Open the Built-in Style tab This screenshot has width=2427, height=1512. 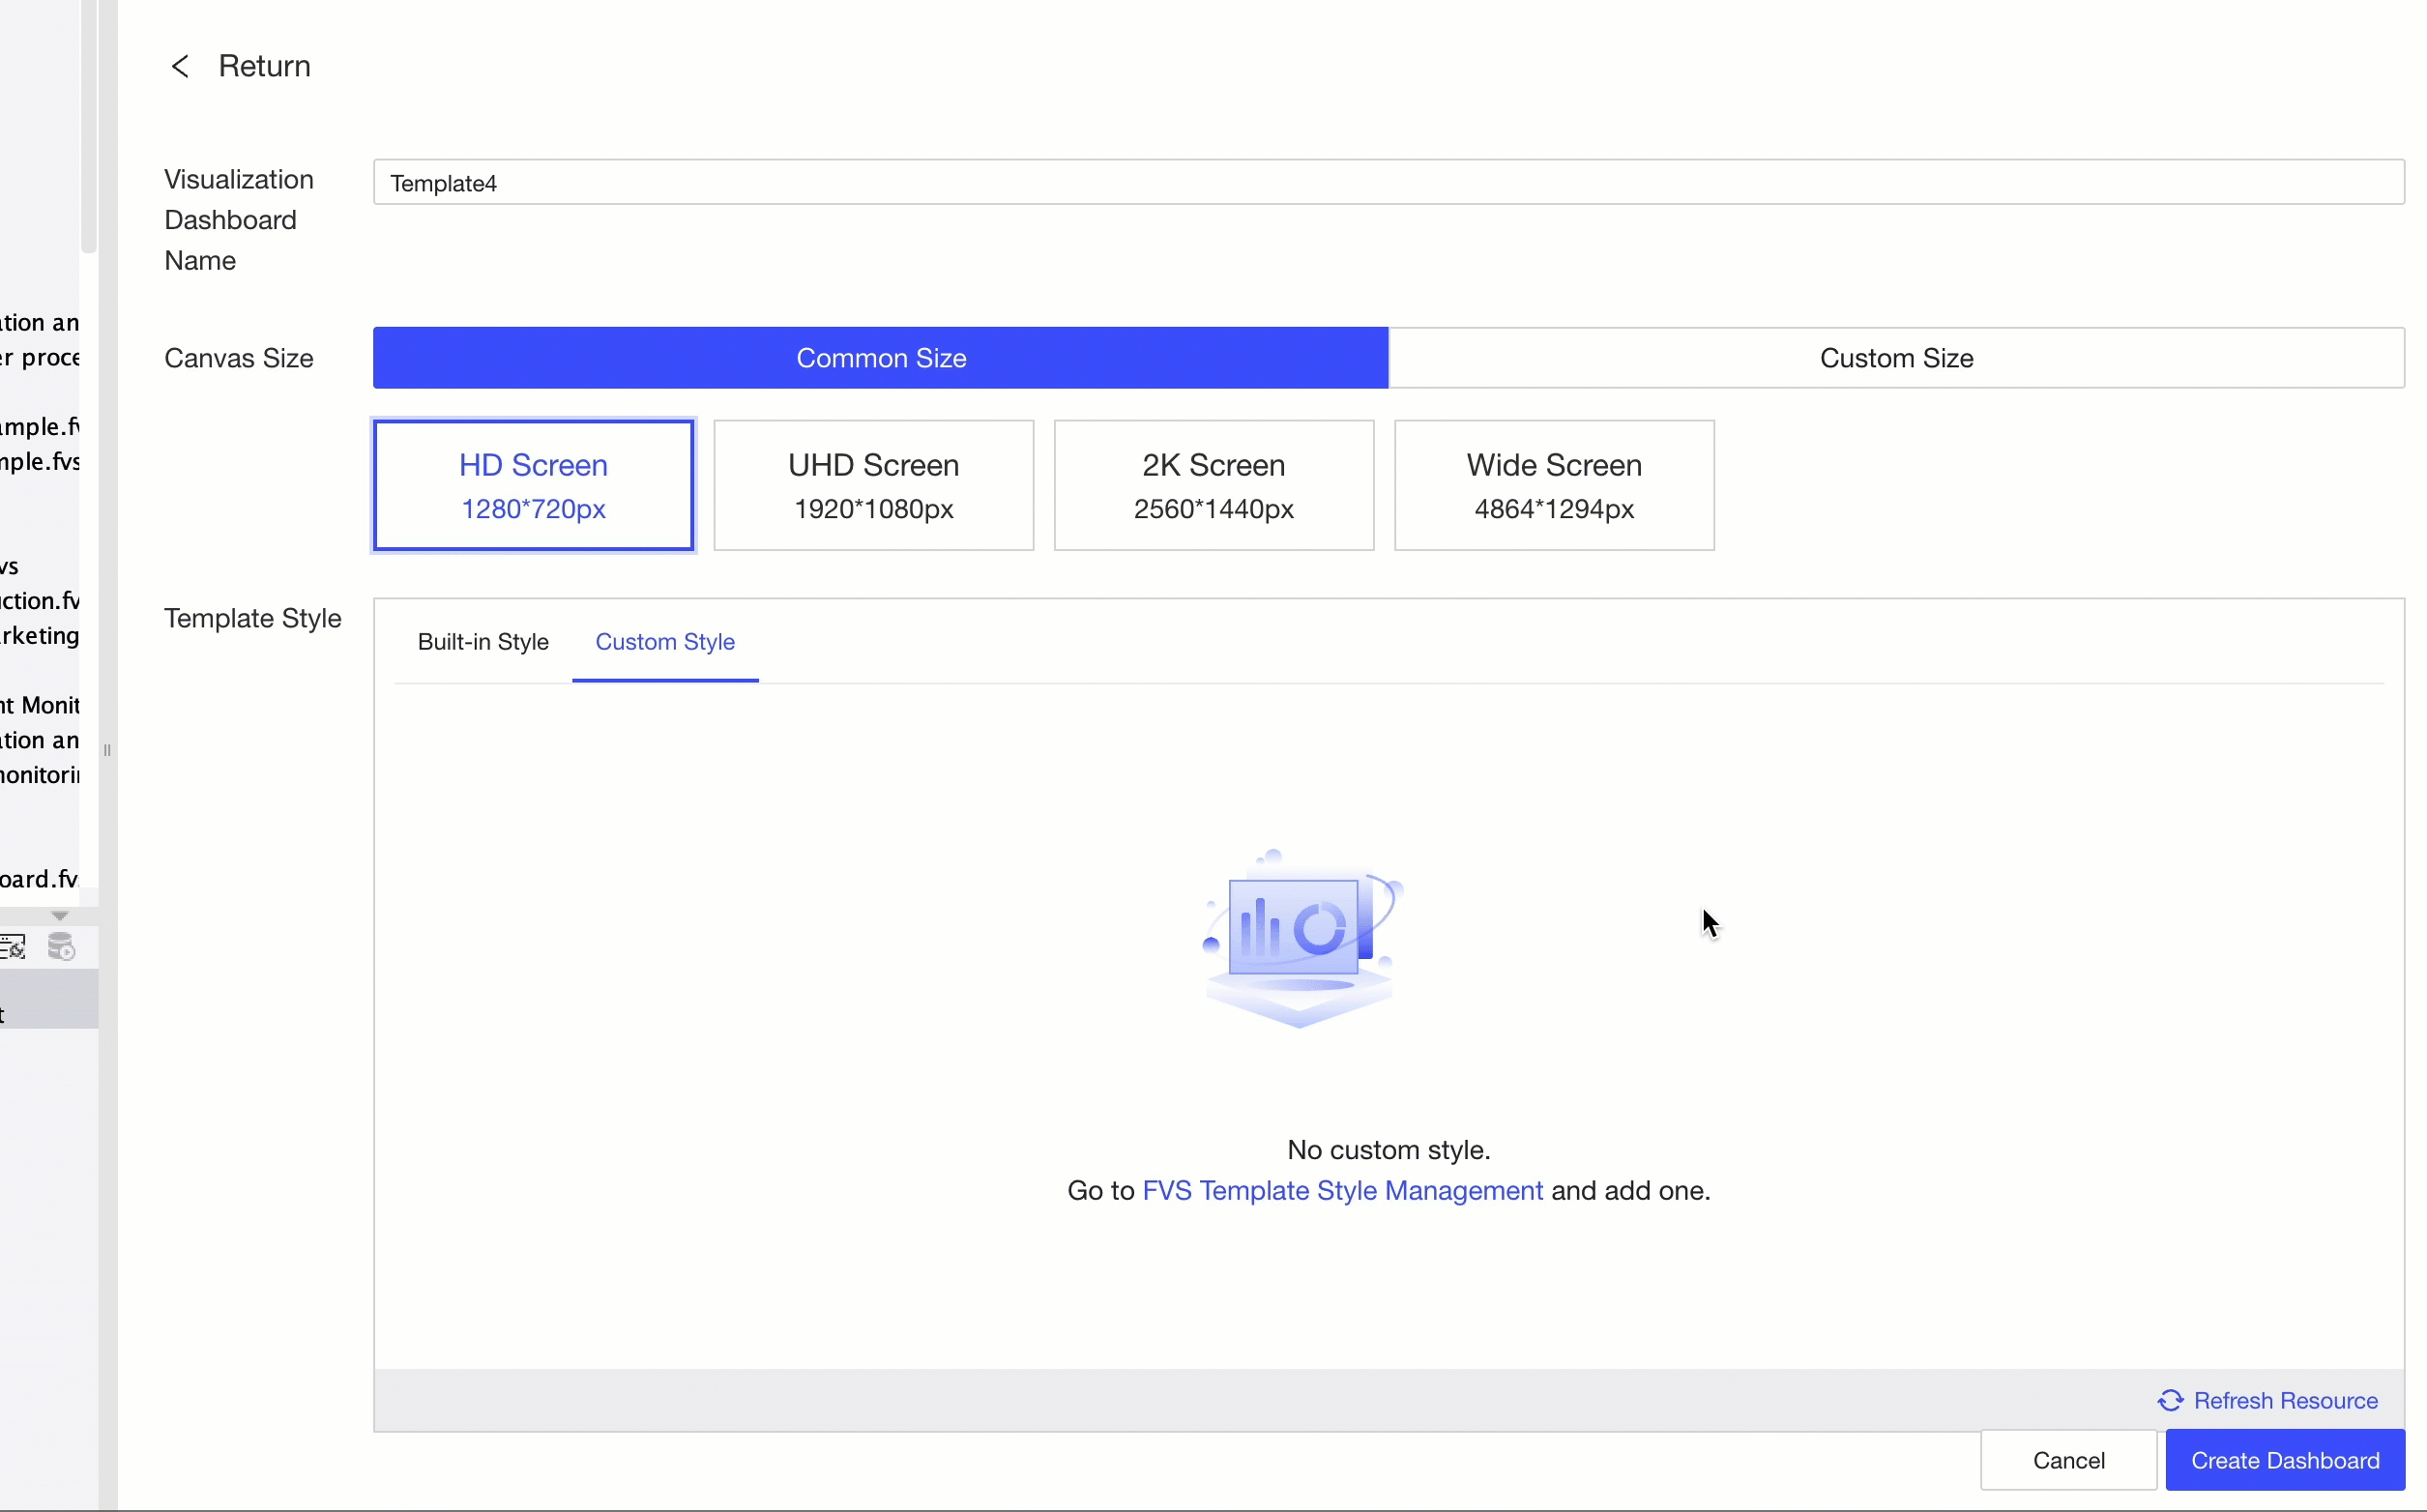(483, 642)
